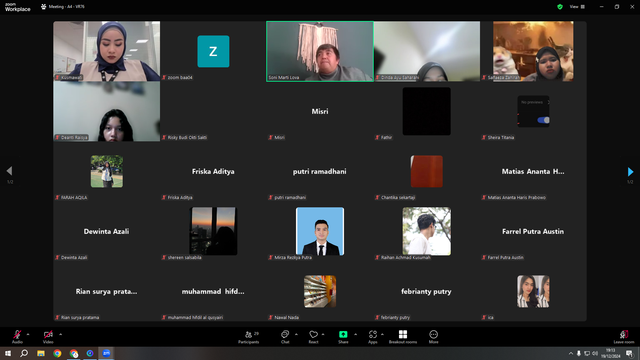Select Safaeza Zahrah's video tile
640x360 pixels.
pos(533,51)
